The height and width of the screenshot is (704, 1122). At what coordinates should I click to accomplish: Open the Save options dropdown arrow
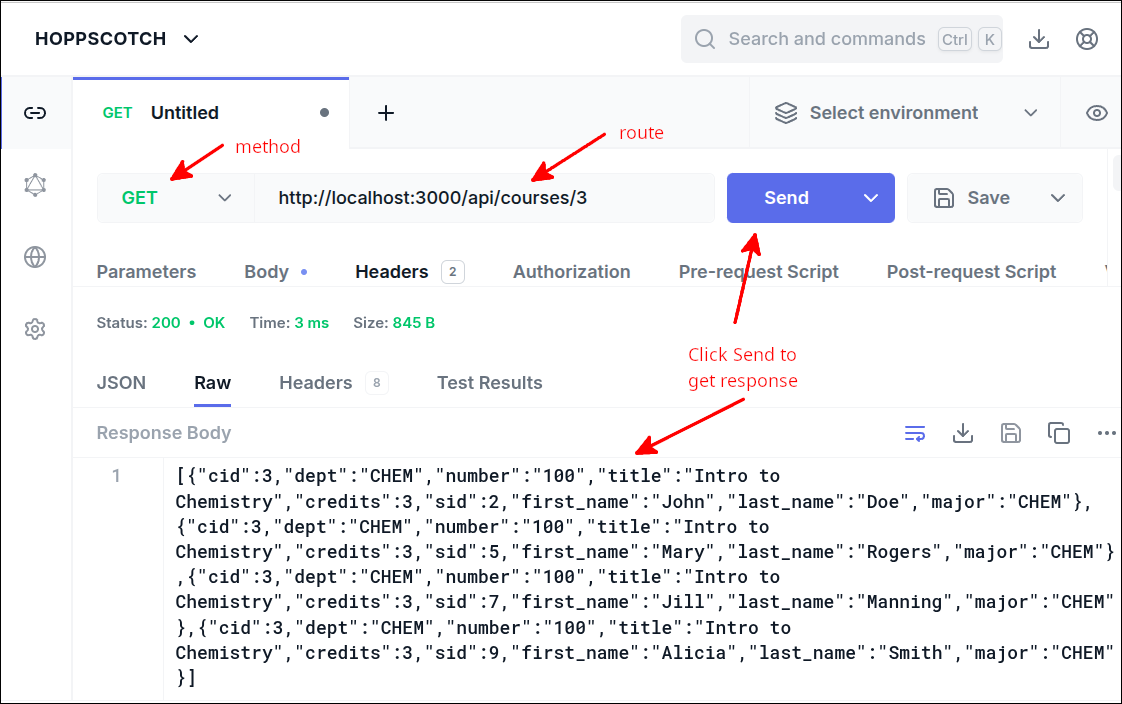pyautogui.click(x=1058, y=198)
